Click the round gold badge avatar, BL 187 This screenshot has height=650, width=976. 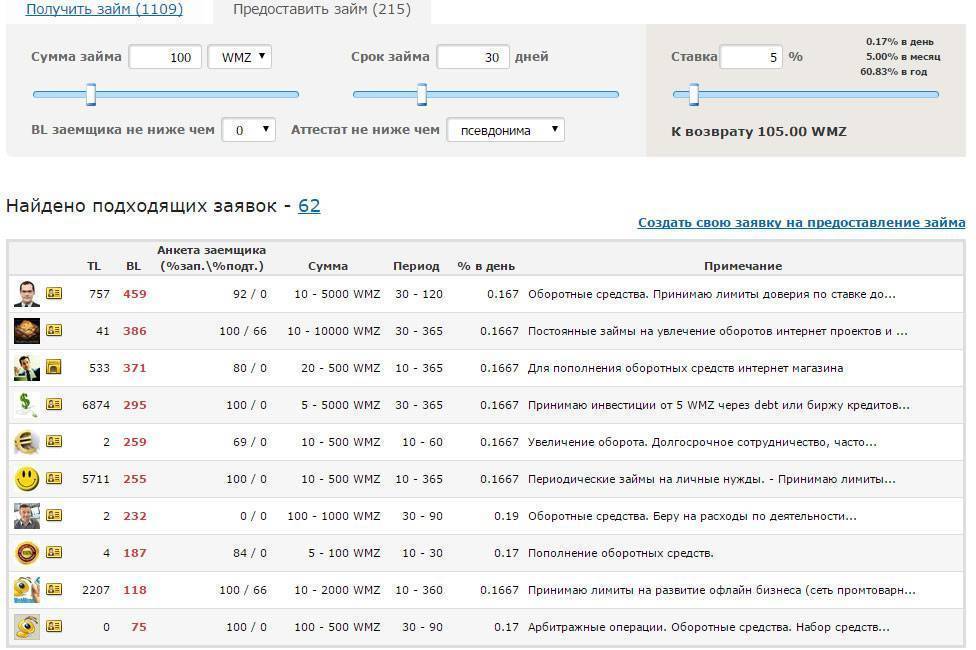(x=26, y=552)
